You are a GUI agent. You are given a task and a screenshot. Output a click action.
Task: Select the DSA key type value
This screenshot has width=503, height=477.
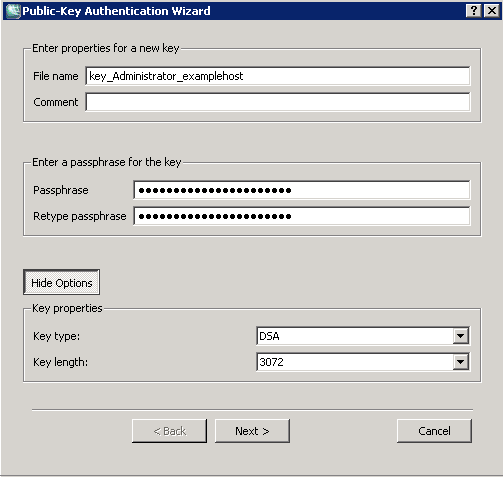pyautogui.click(x=269, y=336)
